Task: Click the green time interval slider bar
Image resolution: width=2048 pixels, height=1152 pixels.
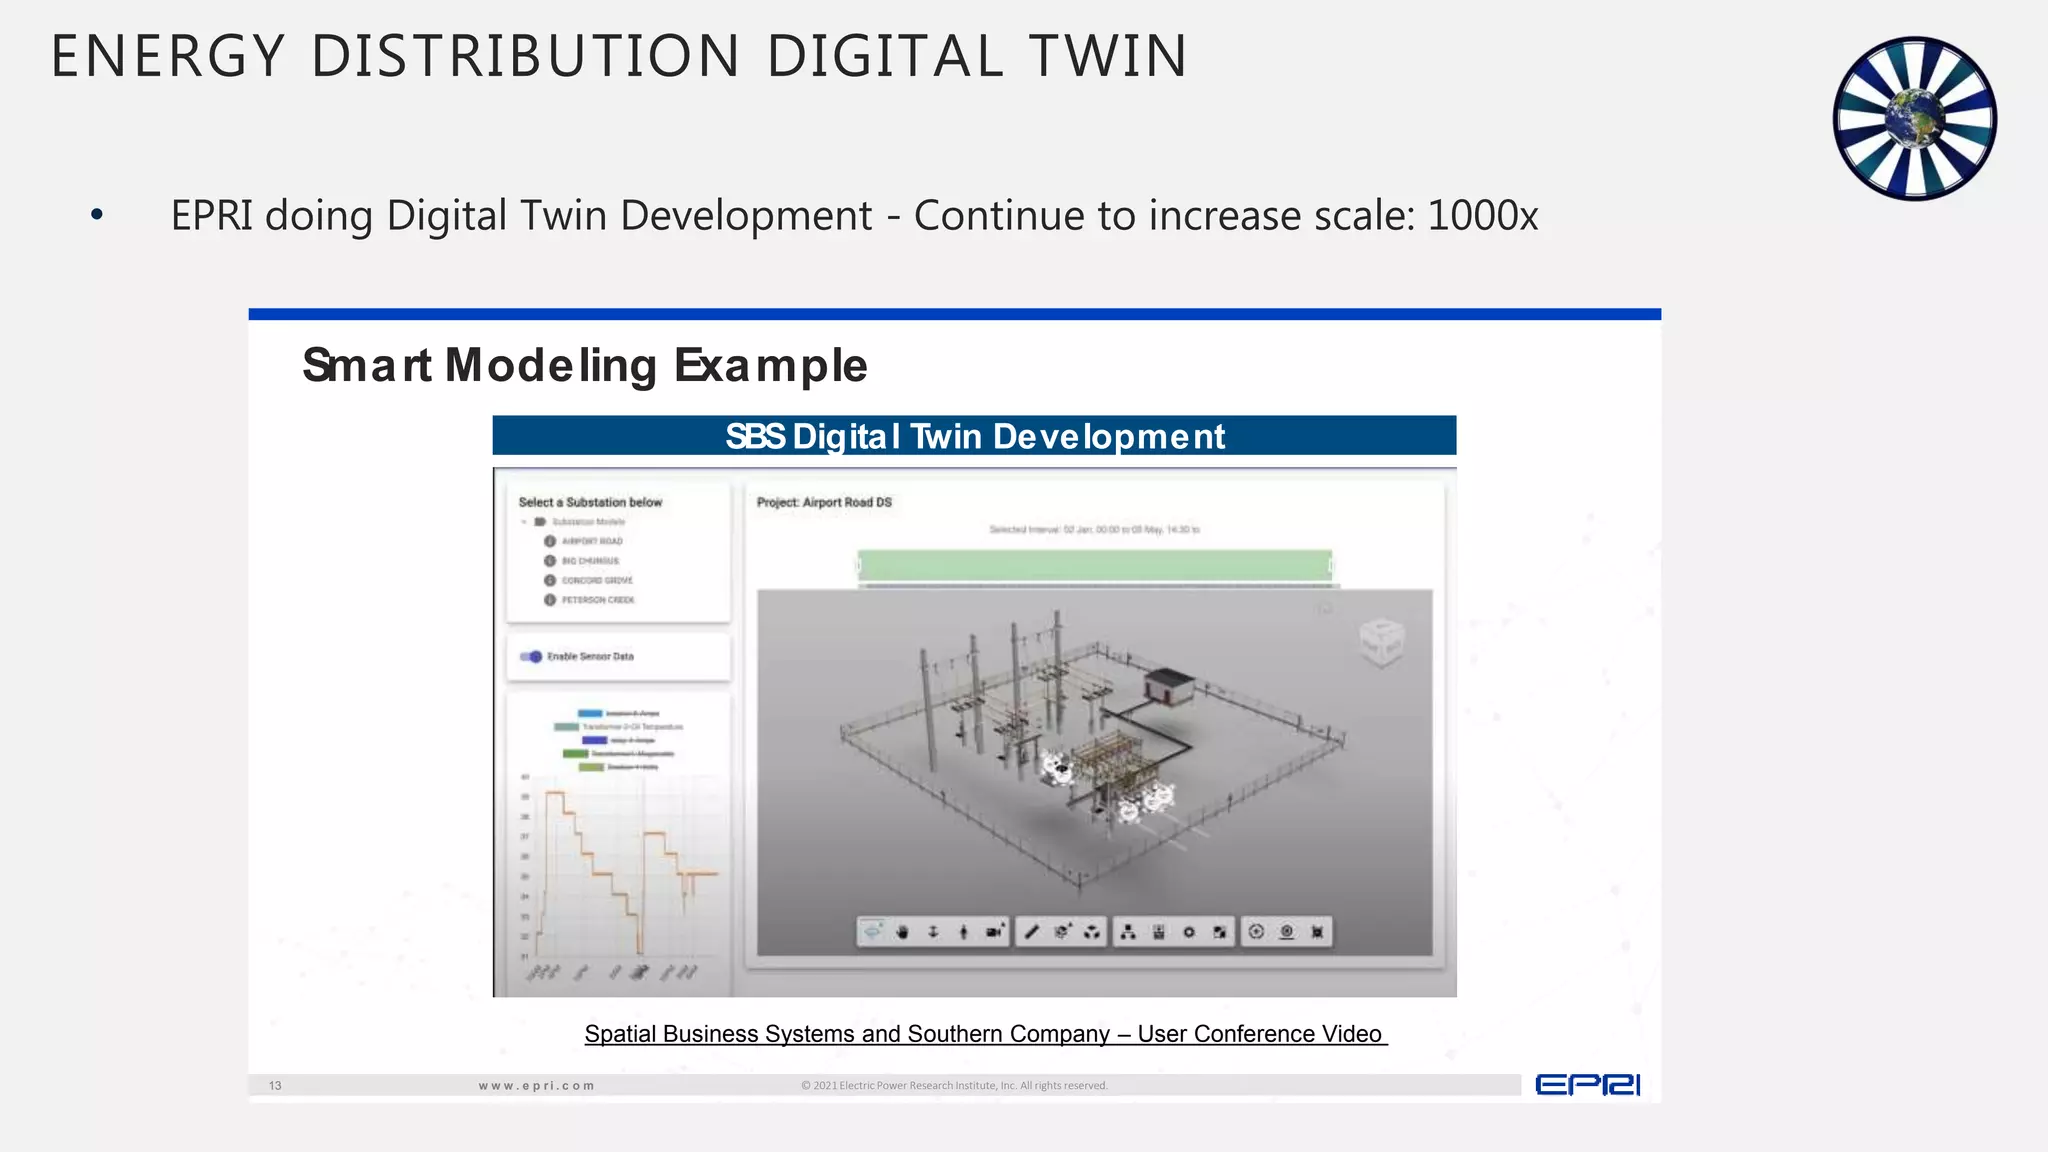Action: [1094, 565]
